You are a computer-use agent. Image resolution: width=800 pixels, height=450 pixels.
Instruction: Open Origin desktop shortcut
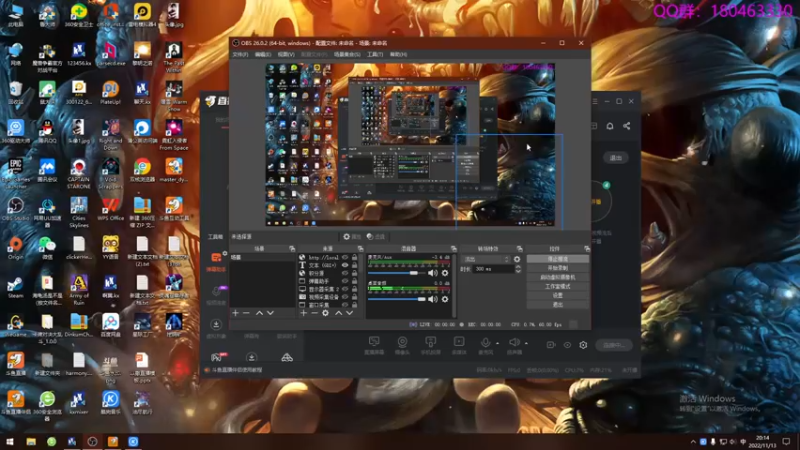coord(15,248)
